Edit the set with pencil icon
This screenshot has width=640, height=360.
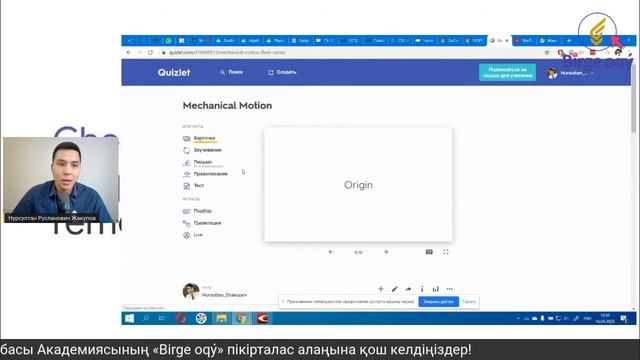[x=395, y=289]
